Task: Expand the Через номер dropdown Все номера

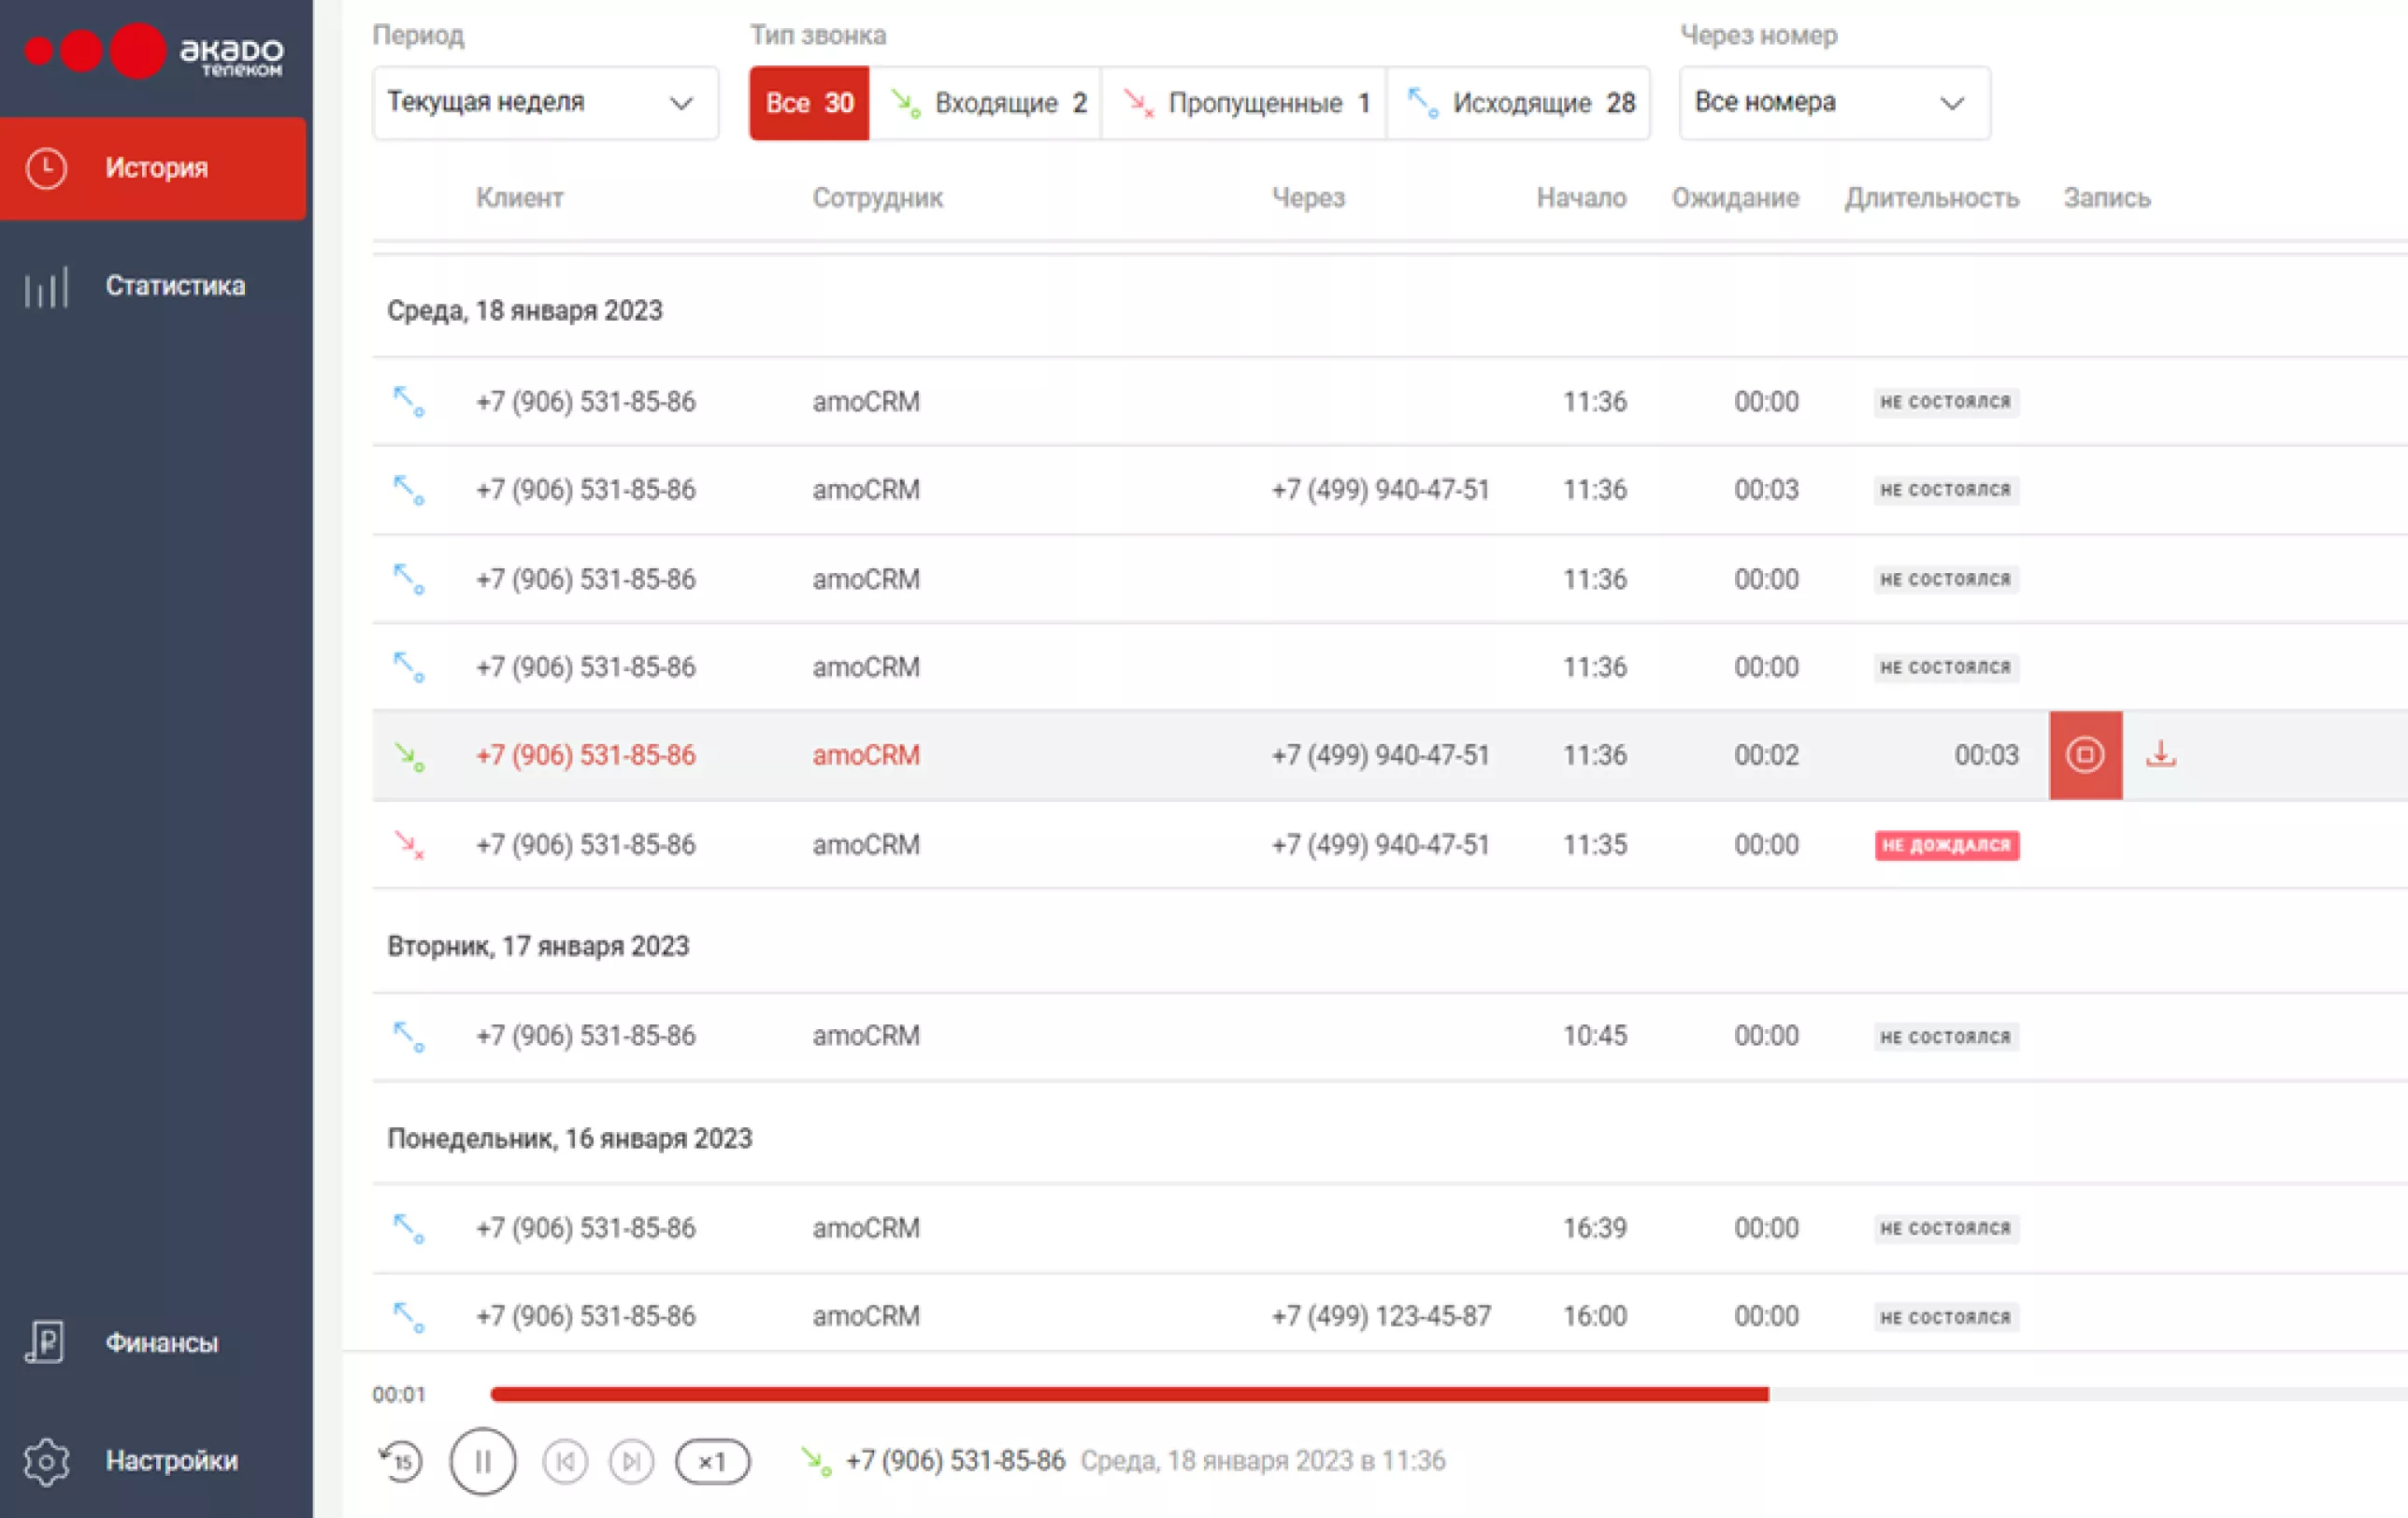Action: tap(1834, 102)
